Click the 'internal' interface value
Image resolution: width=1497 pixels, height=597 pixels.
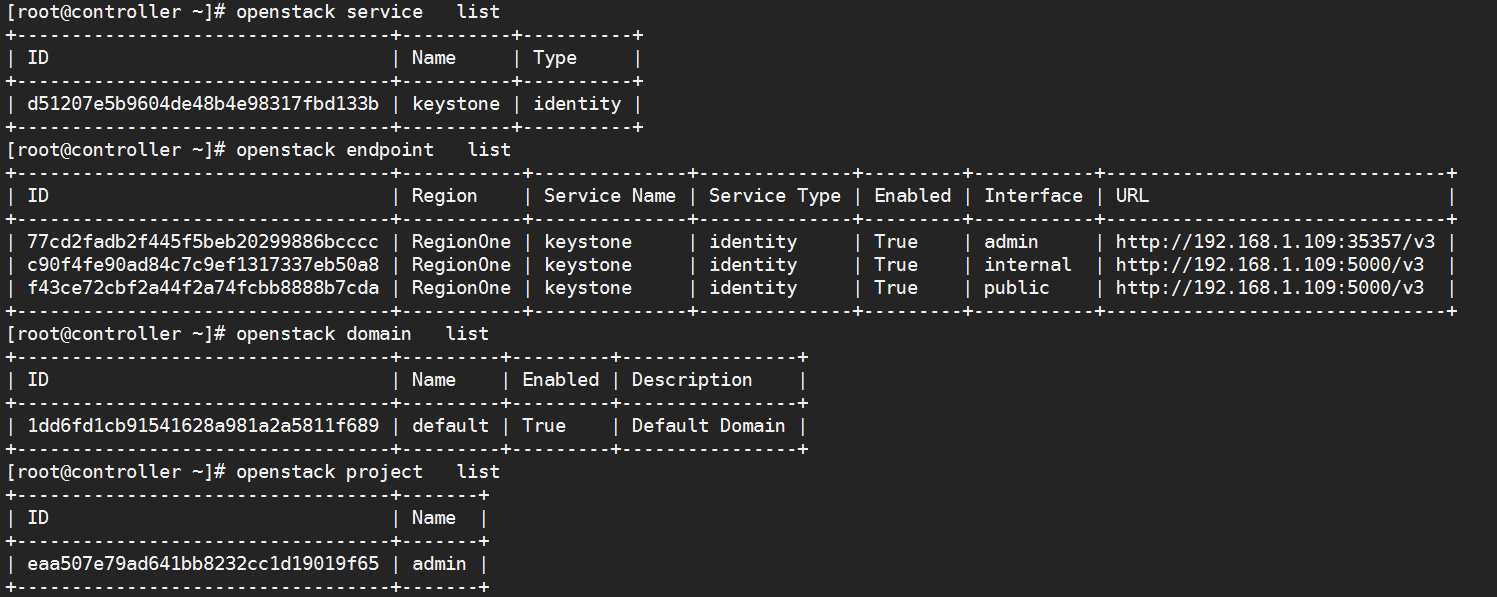coord(1028,265)
